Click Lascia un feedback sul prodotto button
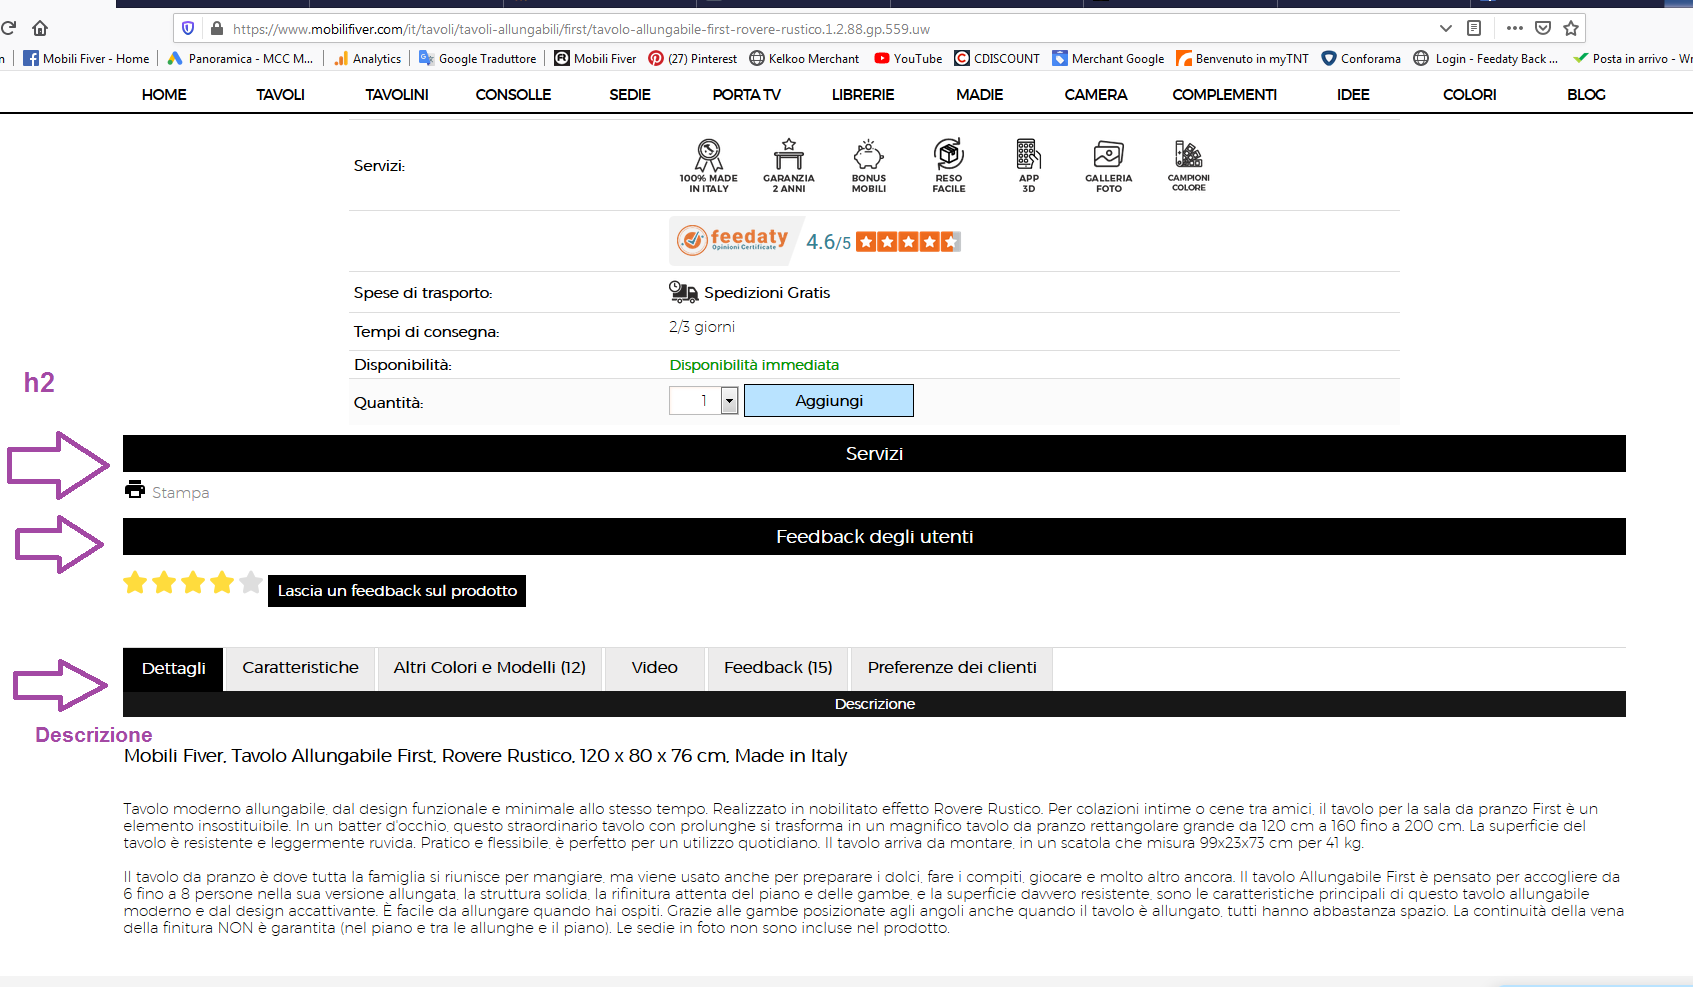The height and width of the screenshot is (987, 1693). pyautogui.click(x=397, y=591)
